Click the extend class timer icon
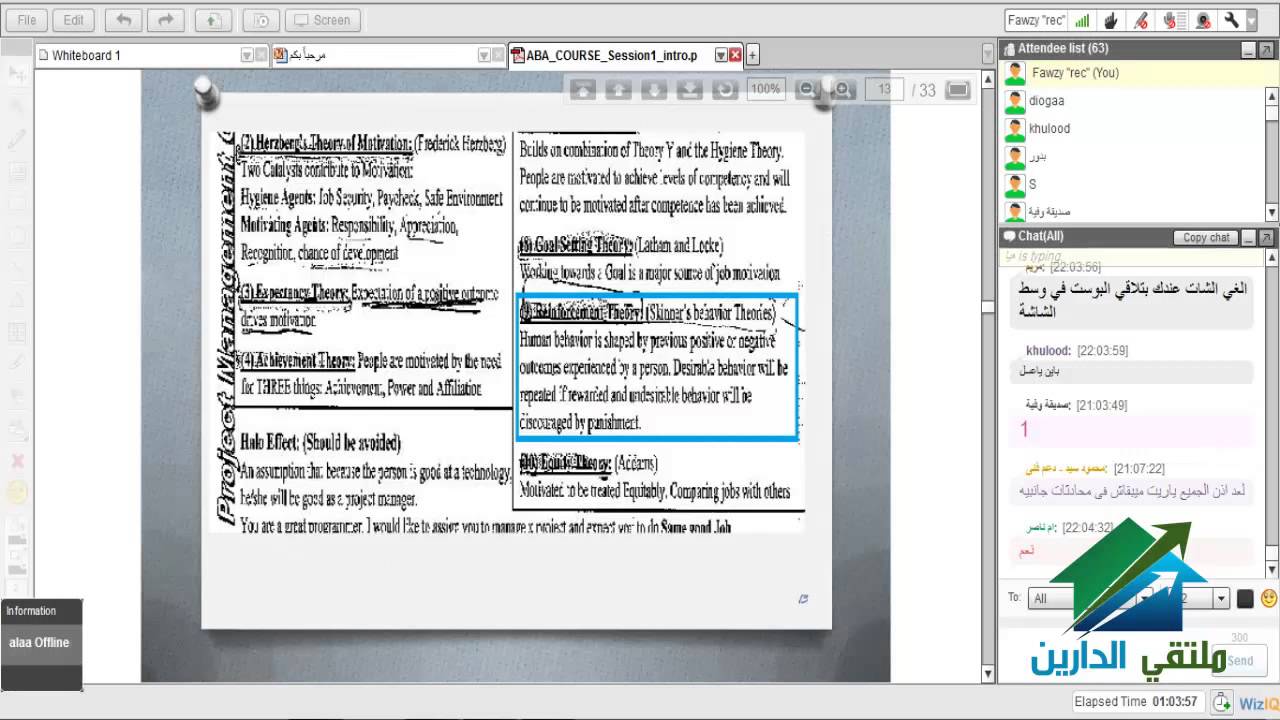This screenshot has height=720, width=1280. tap(1221, 703)
